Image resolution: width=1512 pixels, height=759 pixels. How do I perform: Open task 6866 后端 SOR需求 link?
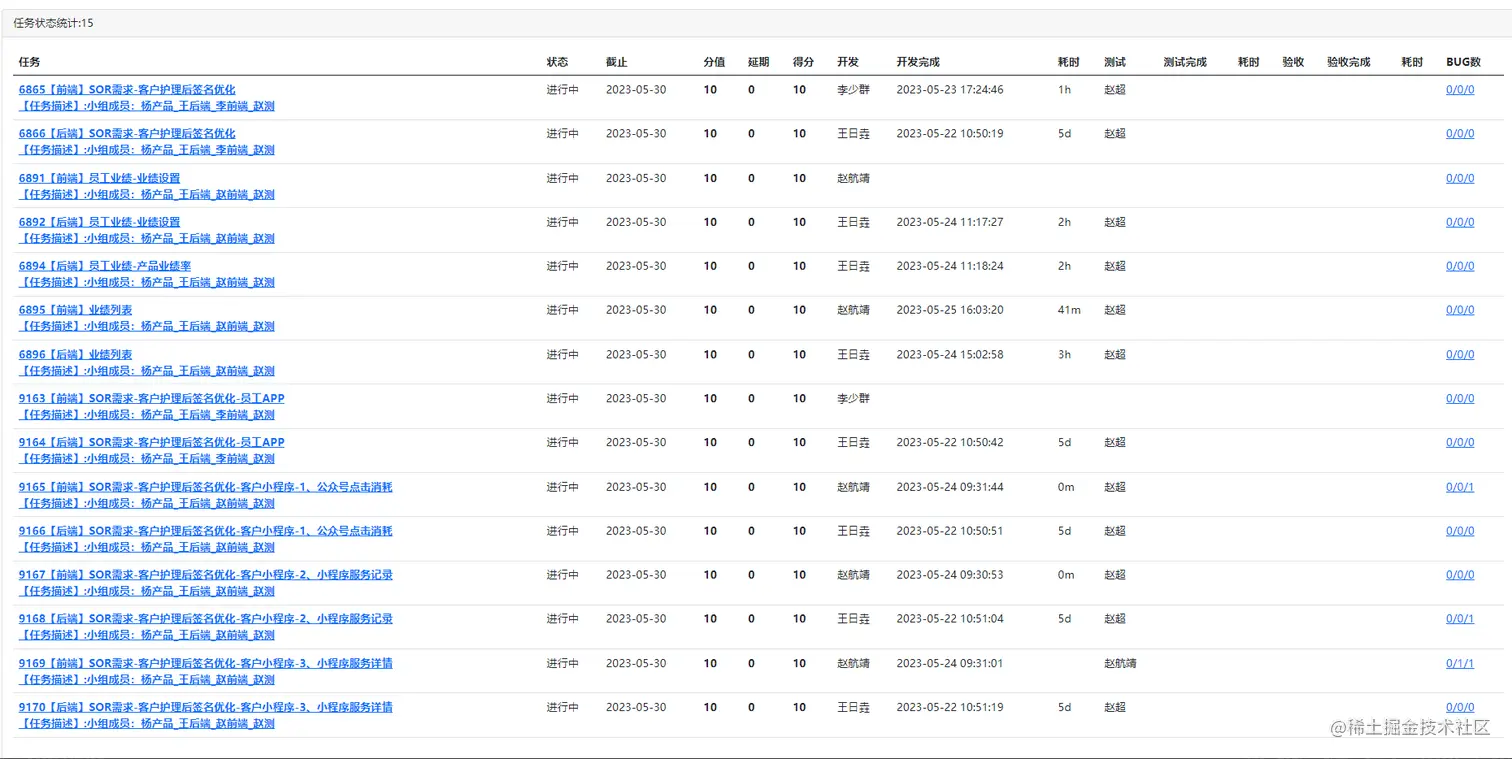tap(127, 134)
